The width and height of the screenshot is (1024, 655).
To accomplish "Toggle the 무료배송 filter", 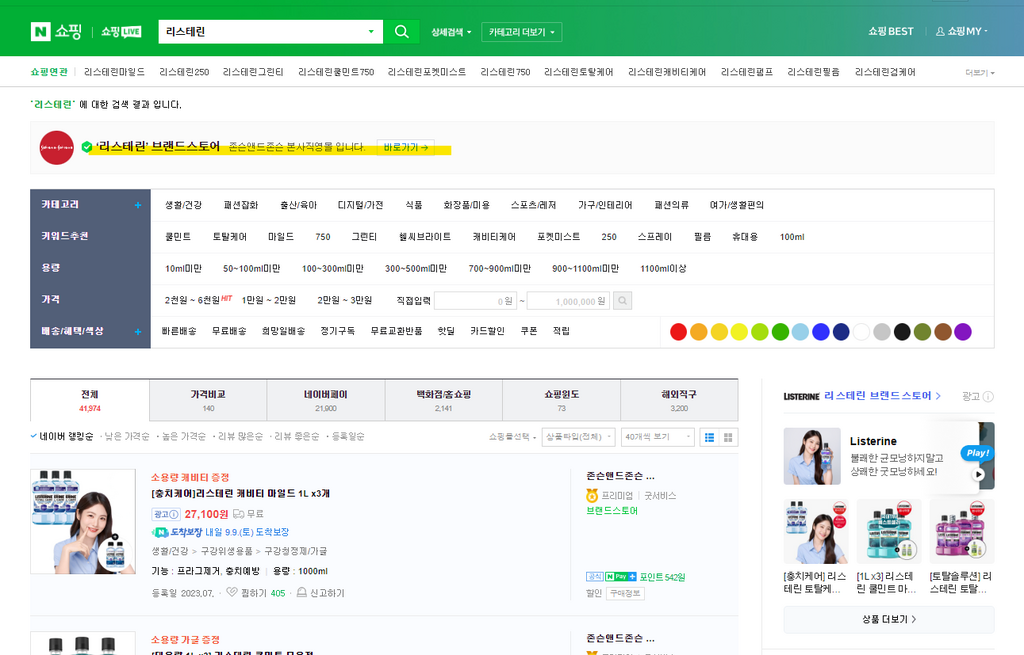I will [x=229, y=331].
